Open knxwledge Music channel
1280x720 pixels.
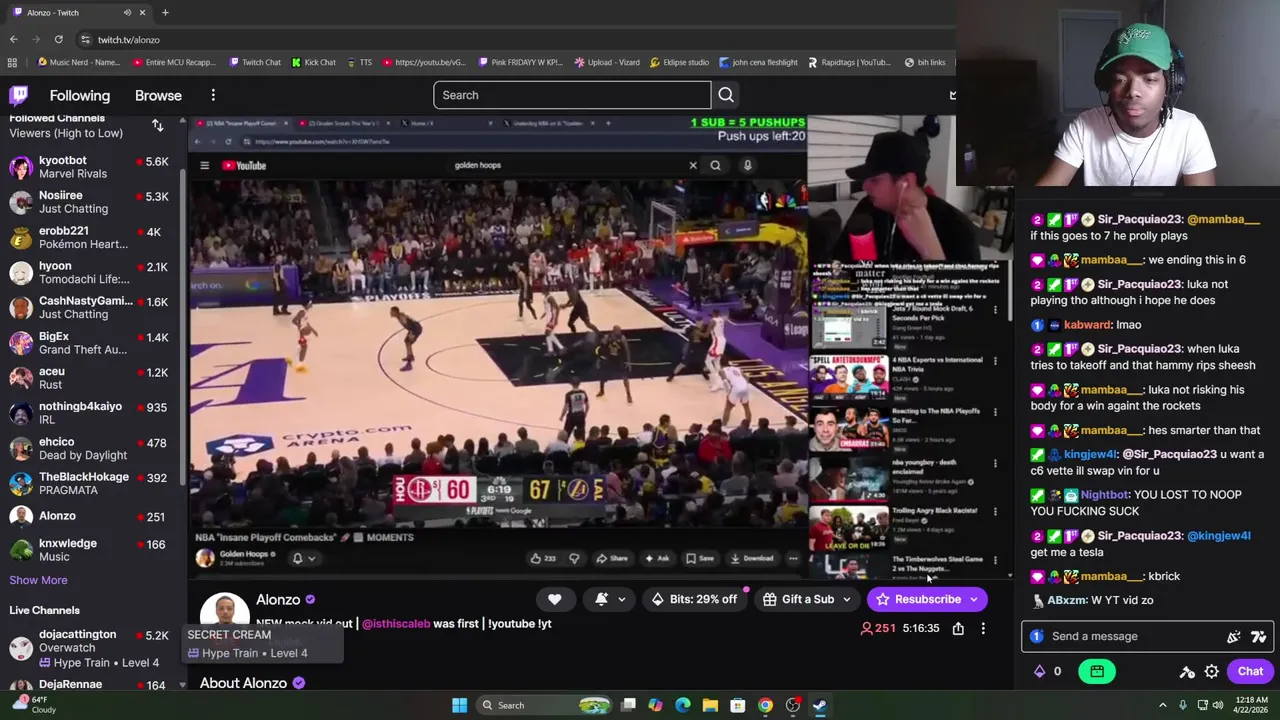[91, 550]
